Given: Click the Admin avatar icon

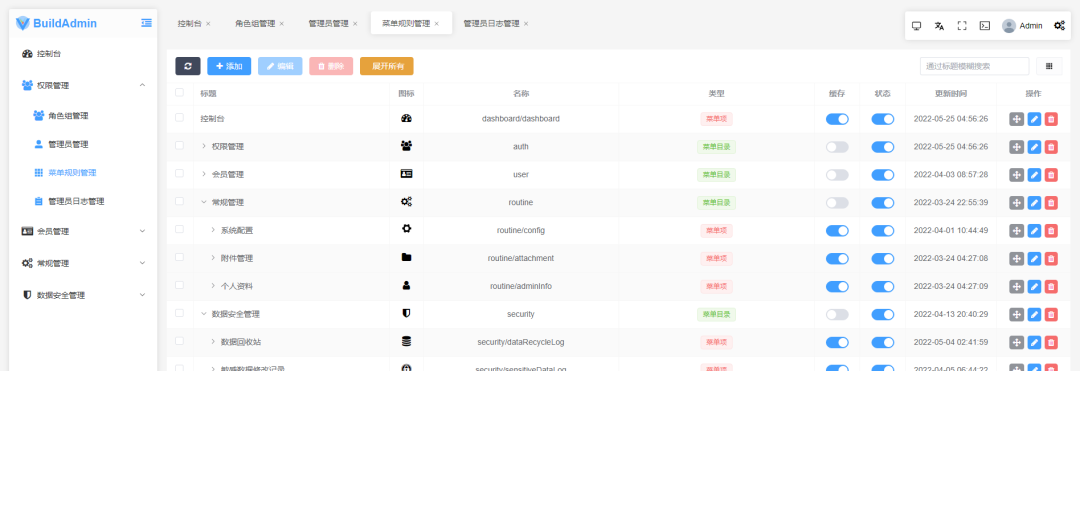Looking at the screenshot, I should 1008,26.
